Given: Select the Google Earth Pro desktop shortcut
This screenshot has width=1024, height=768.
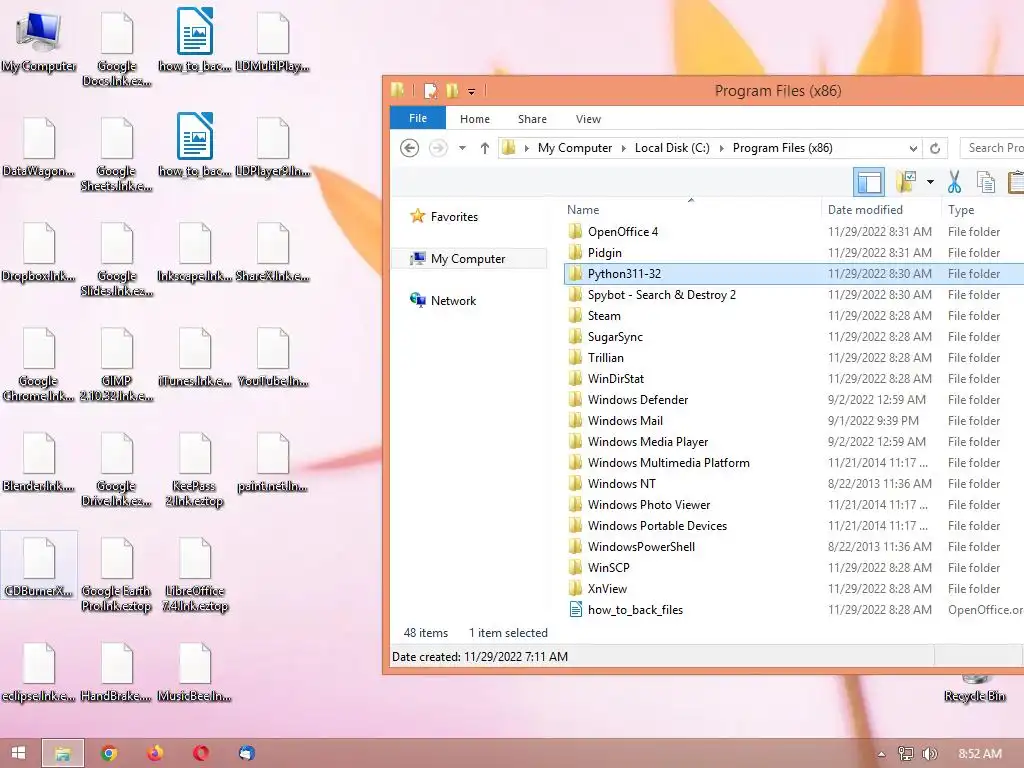Looking at the screenshot, I should coord(117,575).
